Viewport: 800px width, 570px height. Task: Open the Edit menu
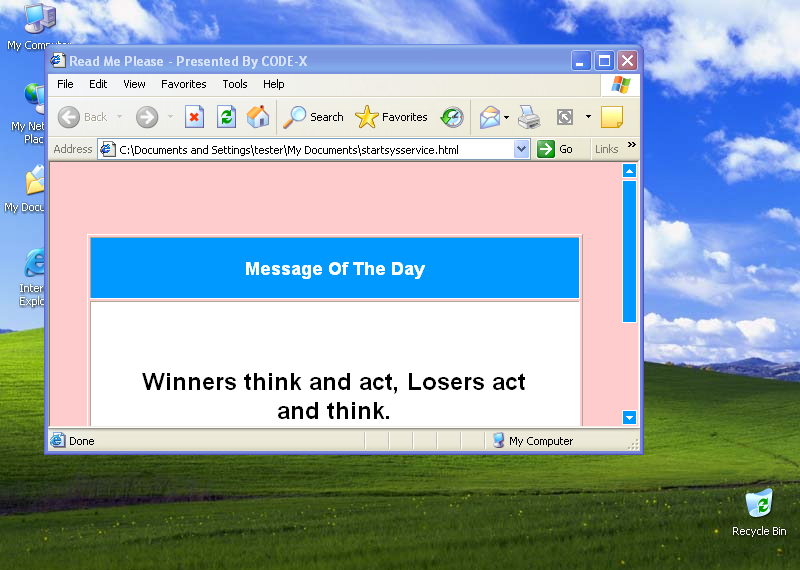click(98, 84)
